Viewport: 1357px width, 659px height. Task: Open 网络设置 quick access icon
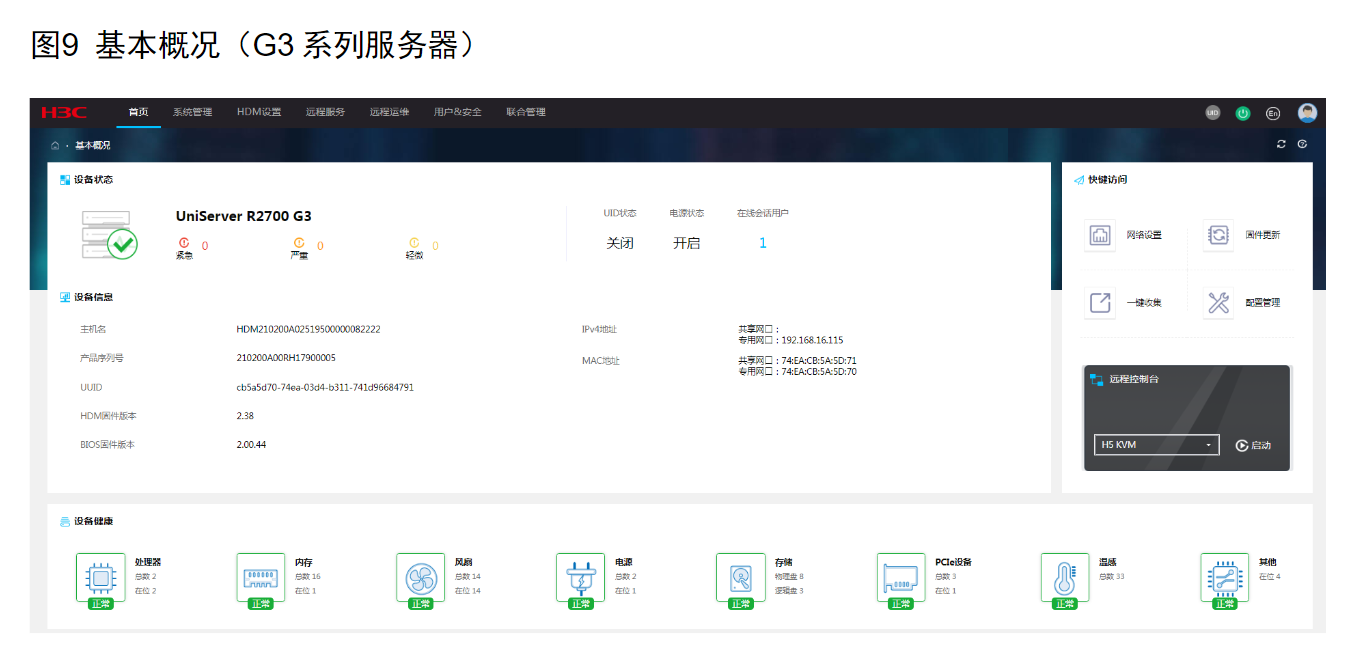[1100, 235]
